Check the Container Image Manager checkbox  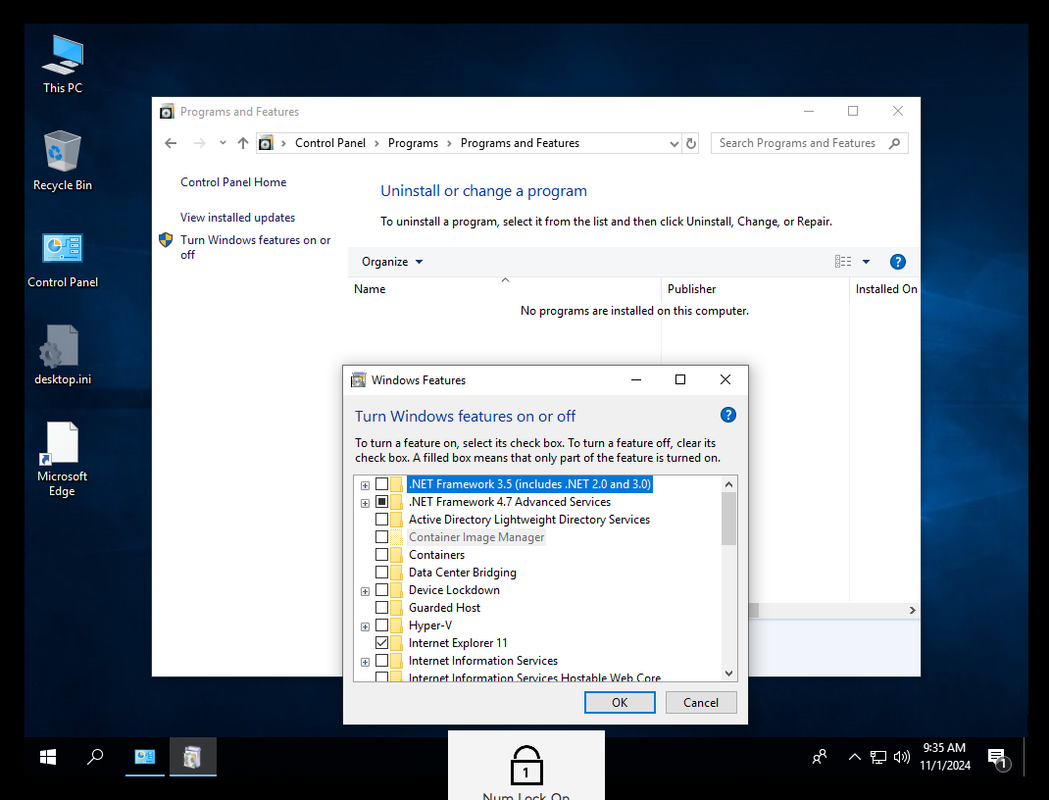tap(381, 537)
